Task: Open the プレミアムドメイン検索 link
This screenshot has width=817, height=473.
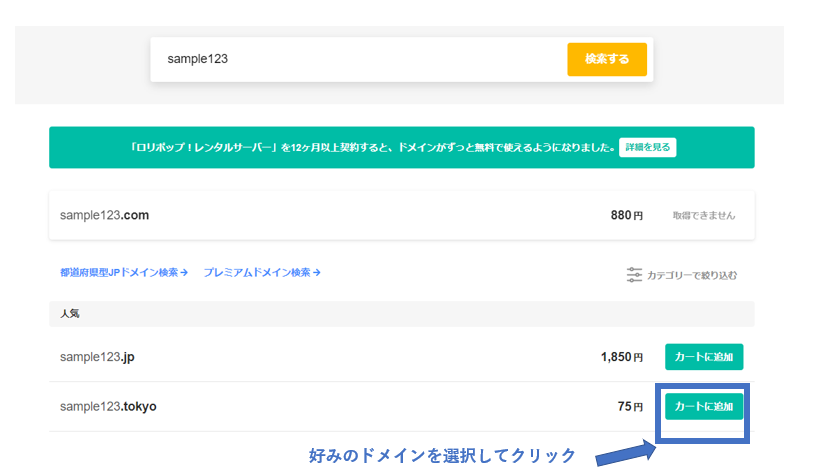Action: 257,272
